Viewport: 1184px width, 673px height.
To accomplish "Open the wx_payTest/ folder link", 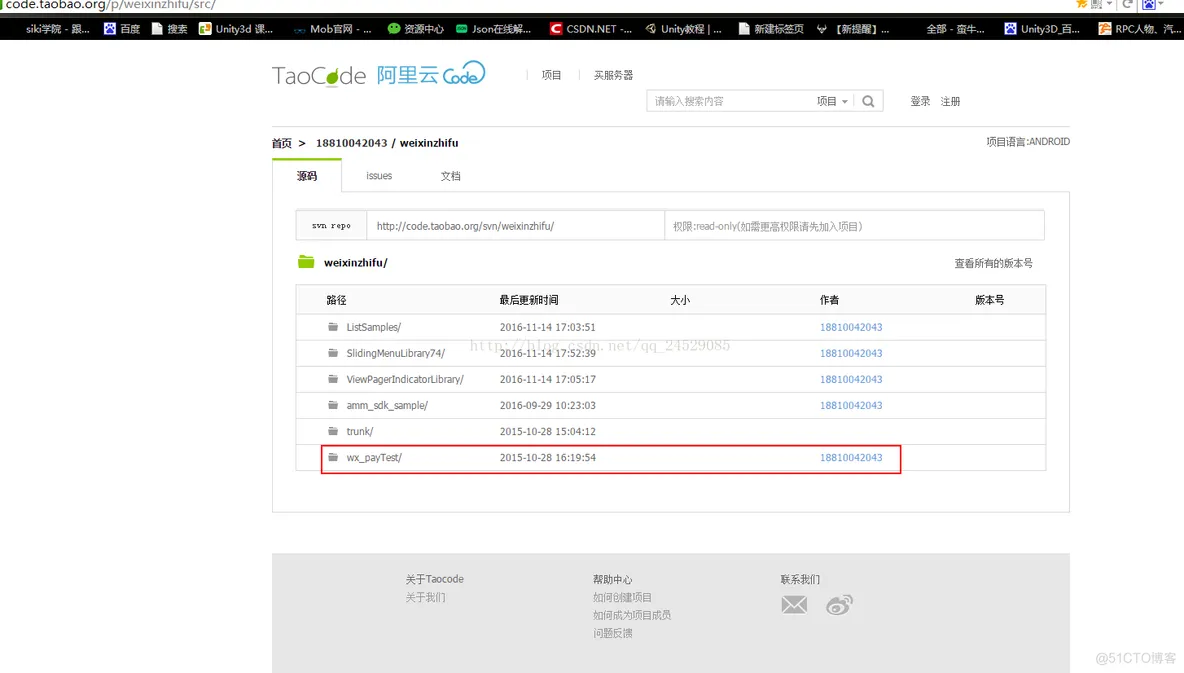I will (374, 457).
